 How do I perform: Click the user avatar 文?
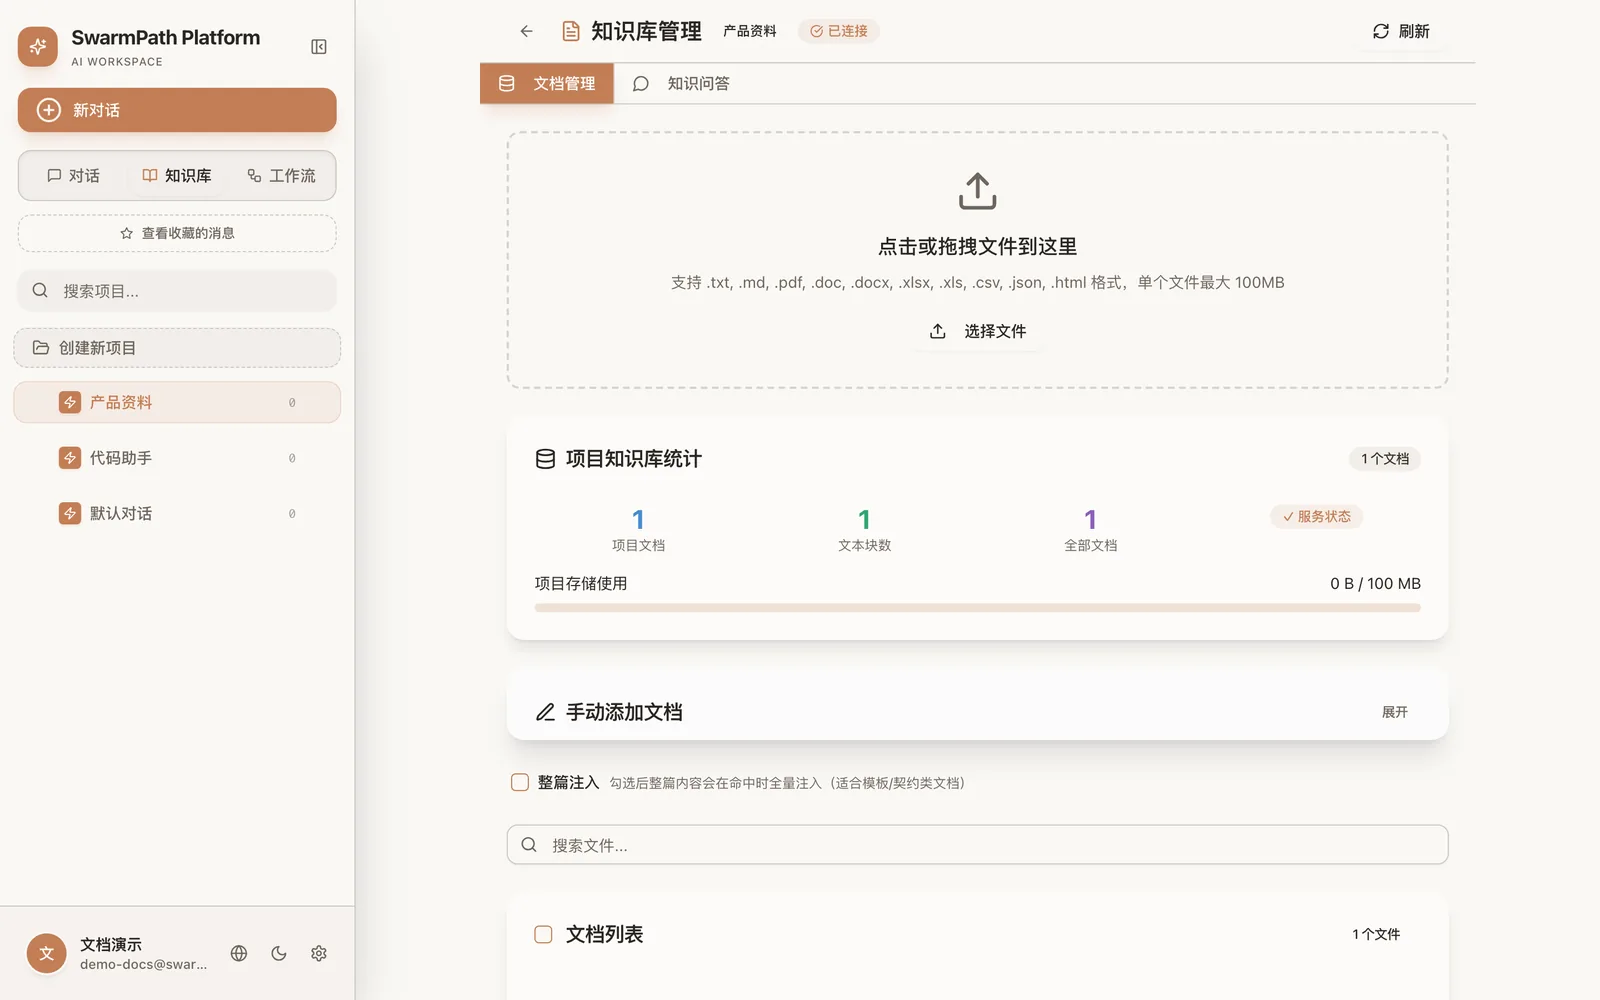[46, 953]
